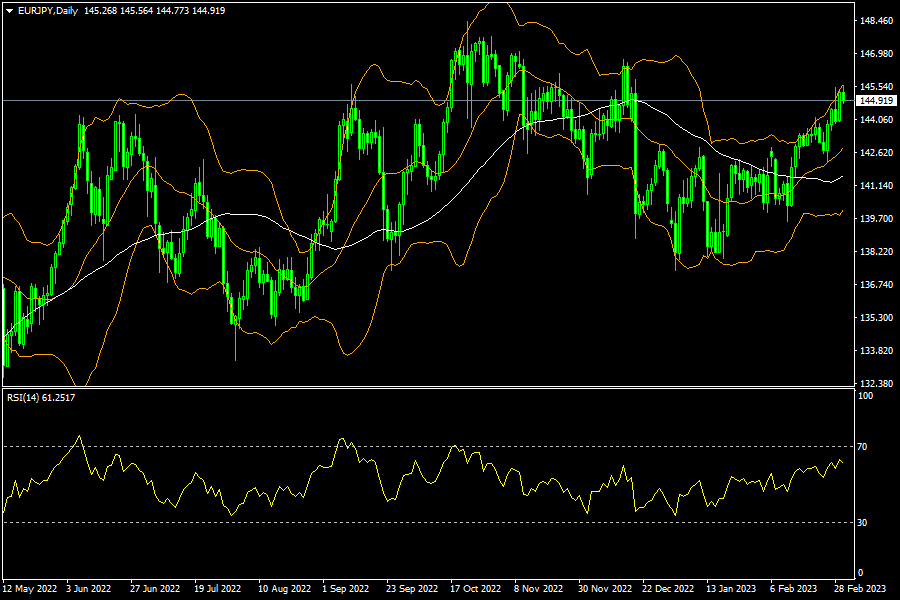900x600 pixels.
Task: Click the 30 Nov 2022 date label
Action: (x=604, y=589)
